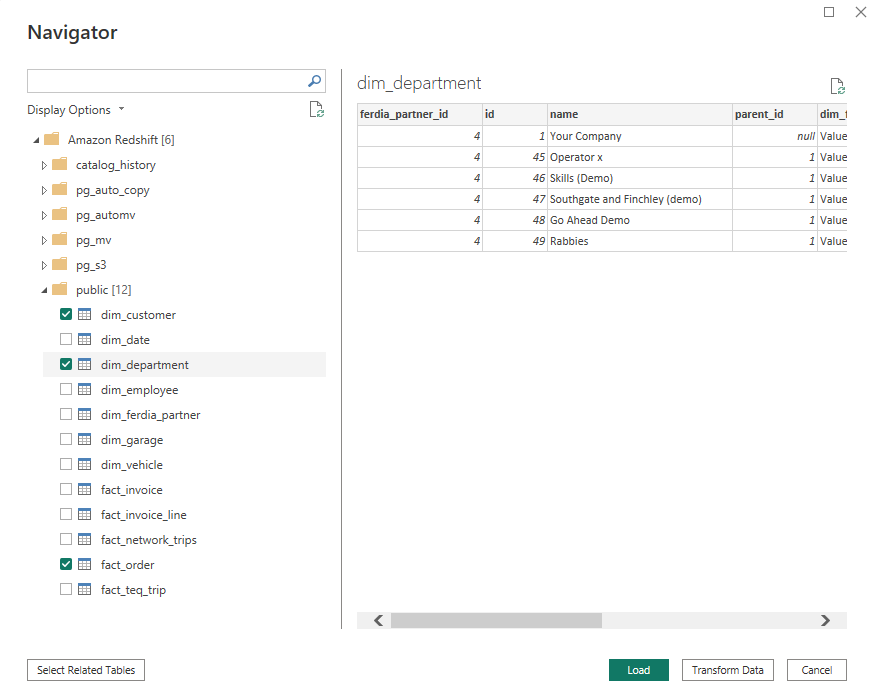Click the parent_id column header
The height and width of the screenshot is (696, 873).
tap(774, 114)
